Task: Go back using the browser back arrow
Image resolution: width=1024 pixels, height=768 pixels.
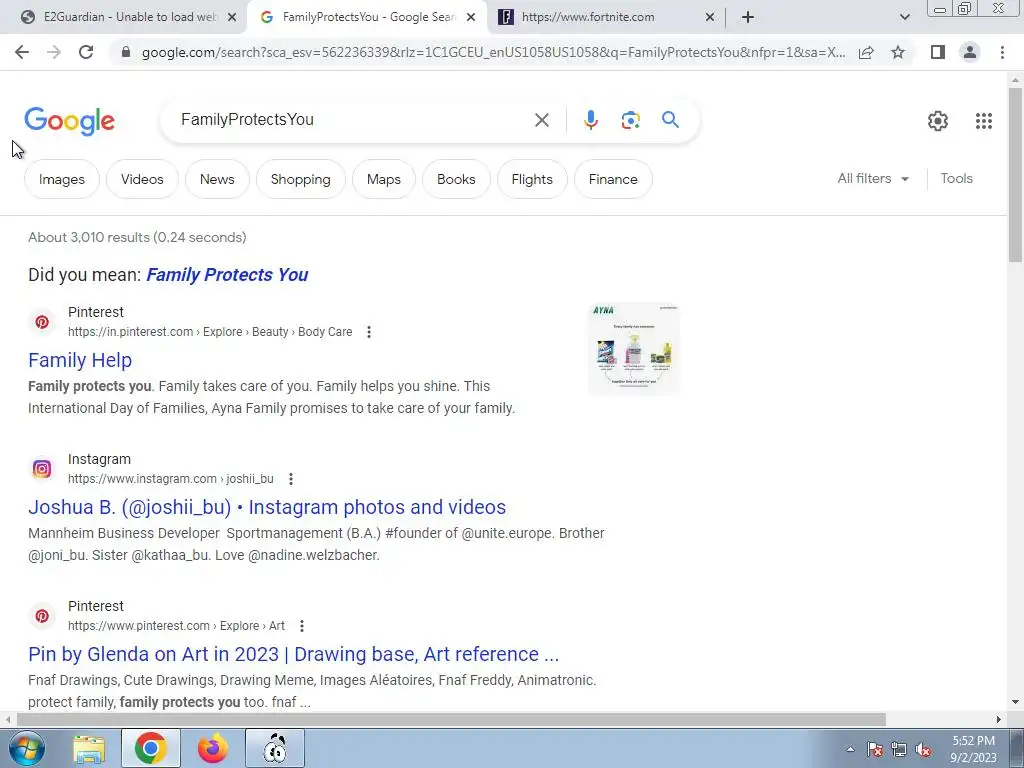Action: click(22, 52)
